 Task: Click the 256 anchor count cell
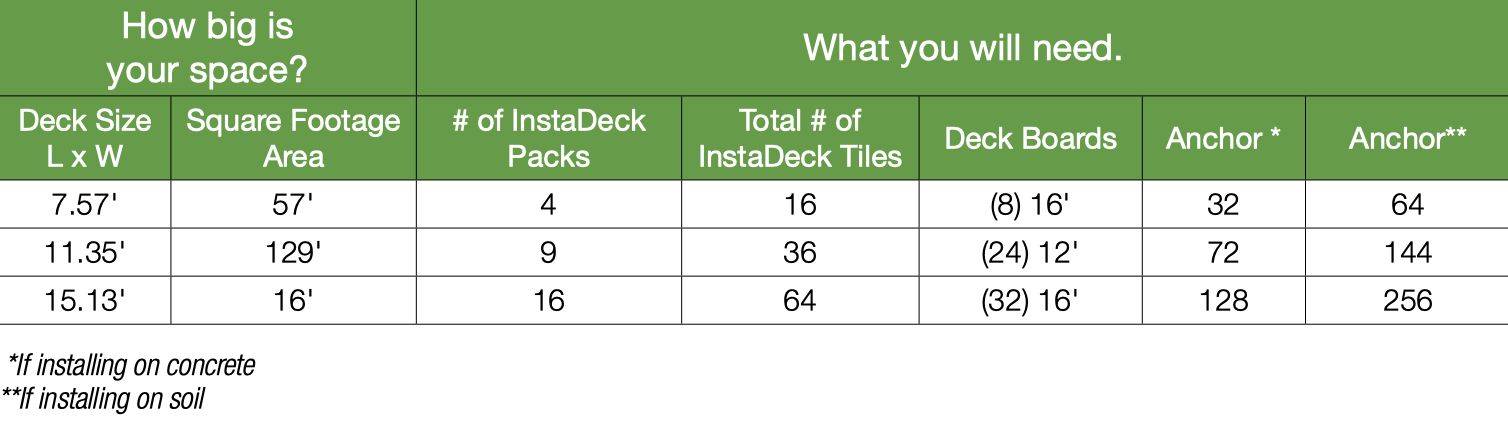tap(1407, 300)
